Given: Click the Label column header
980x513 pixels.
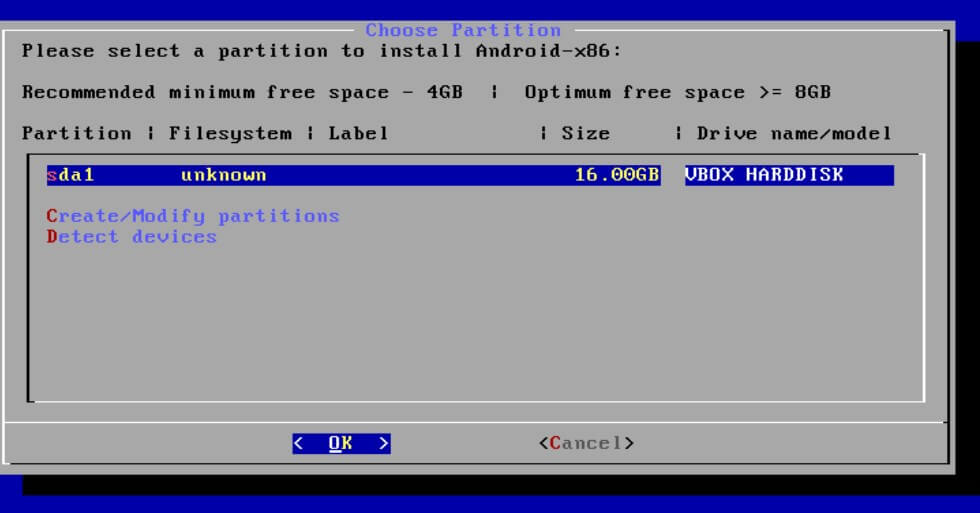Looking at the screenshot, I should tap(358, 134).
